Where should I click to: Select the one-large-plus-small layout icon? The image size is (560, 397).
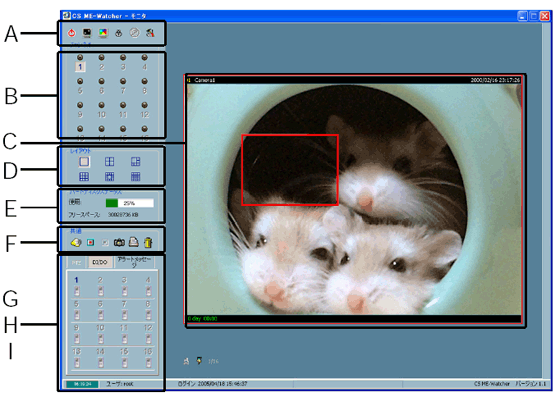(x=135, y=161)
